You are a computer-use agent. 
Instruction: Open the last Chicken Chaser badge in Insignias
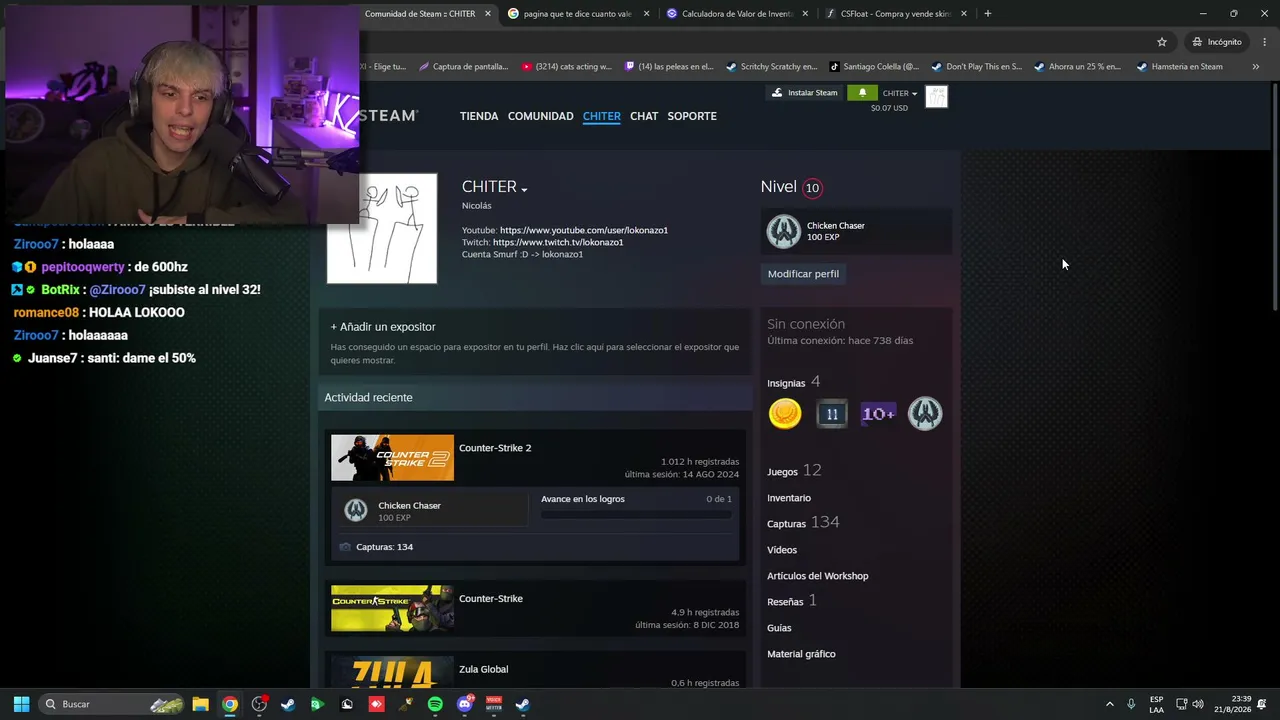925,413
